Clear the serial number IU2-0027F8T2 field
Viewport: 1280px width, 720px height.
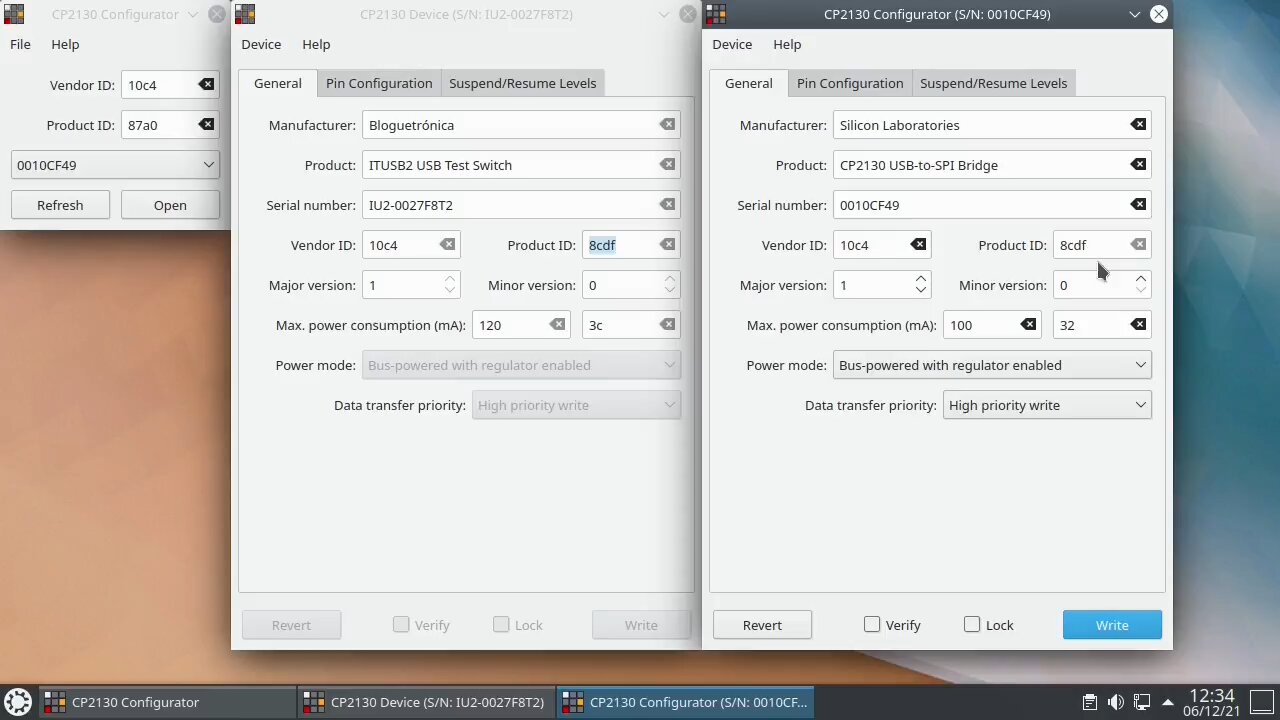pos(667,205)
